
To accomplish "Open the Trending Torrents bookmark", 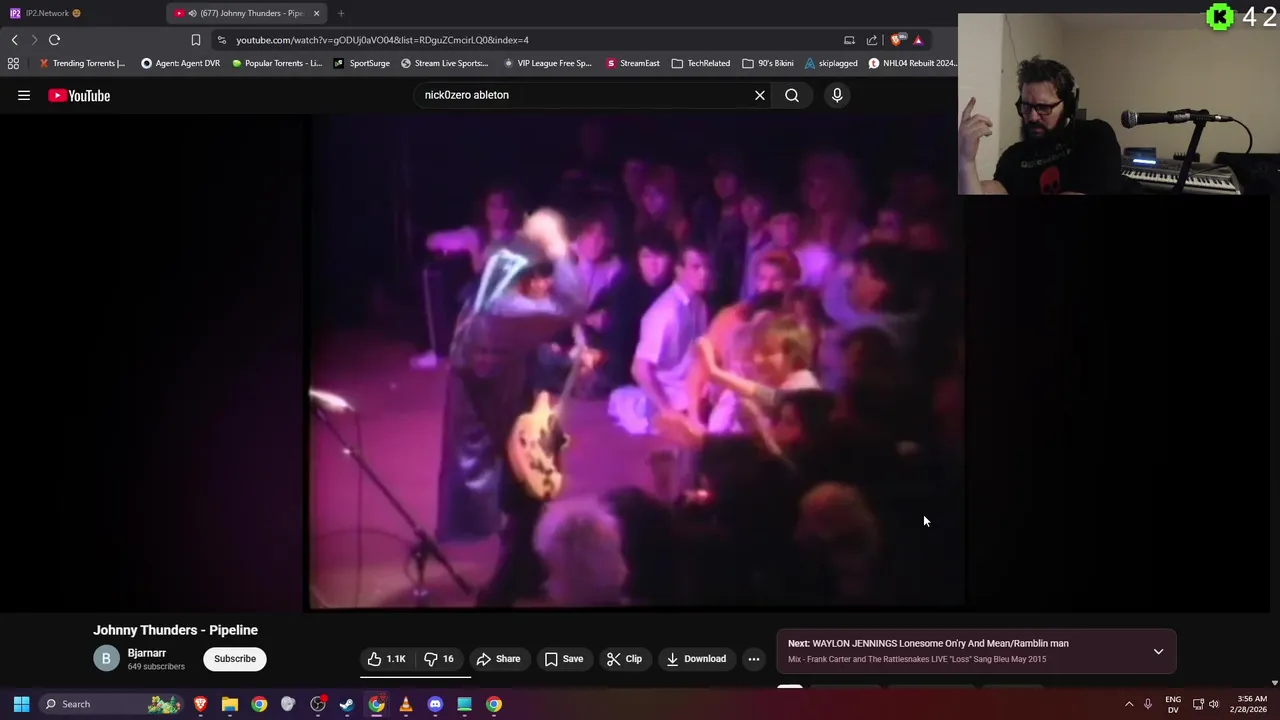I will [83, 63].
